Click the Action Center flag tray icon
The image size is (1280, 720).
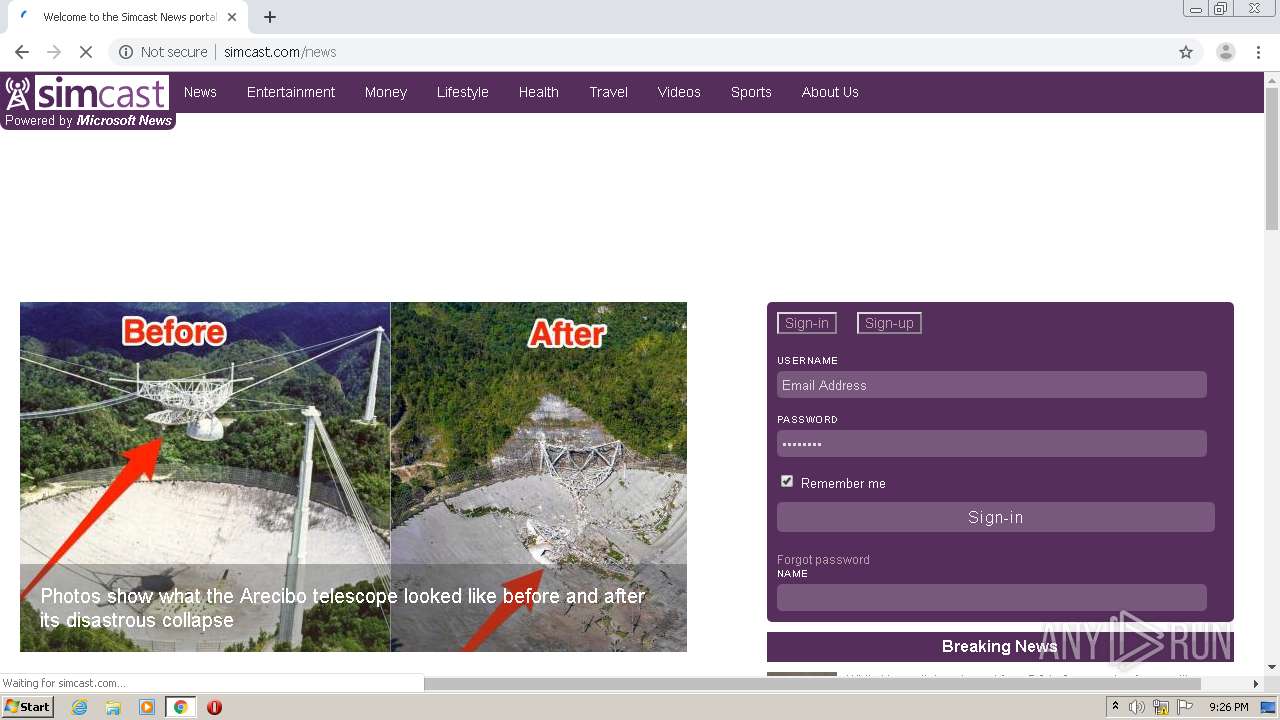[x=1185, y=707]
